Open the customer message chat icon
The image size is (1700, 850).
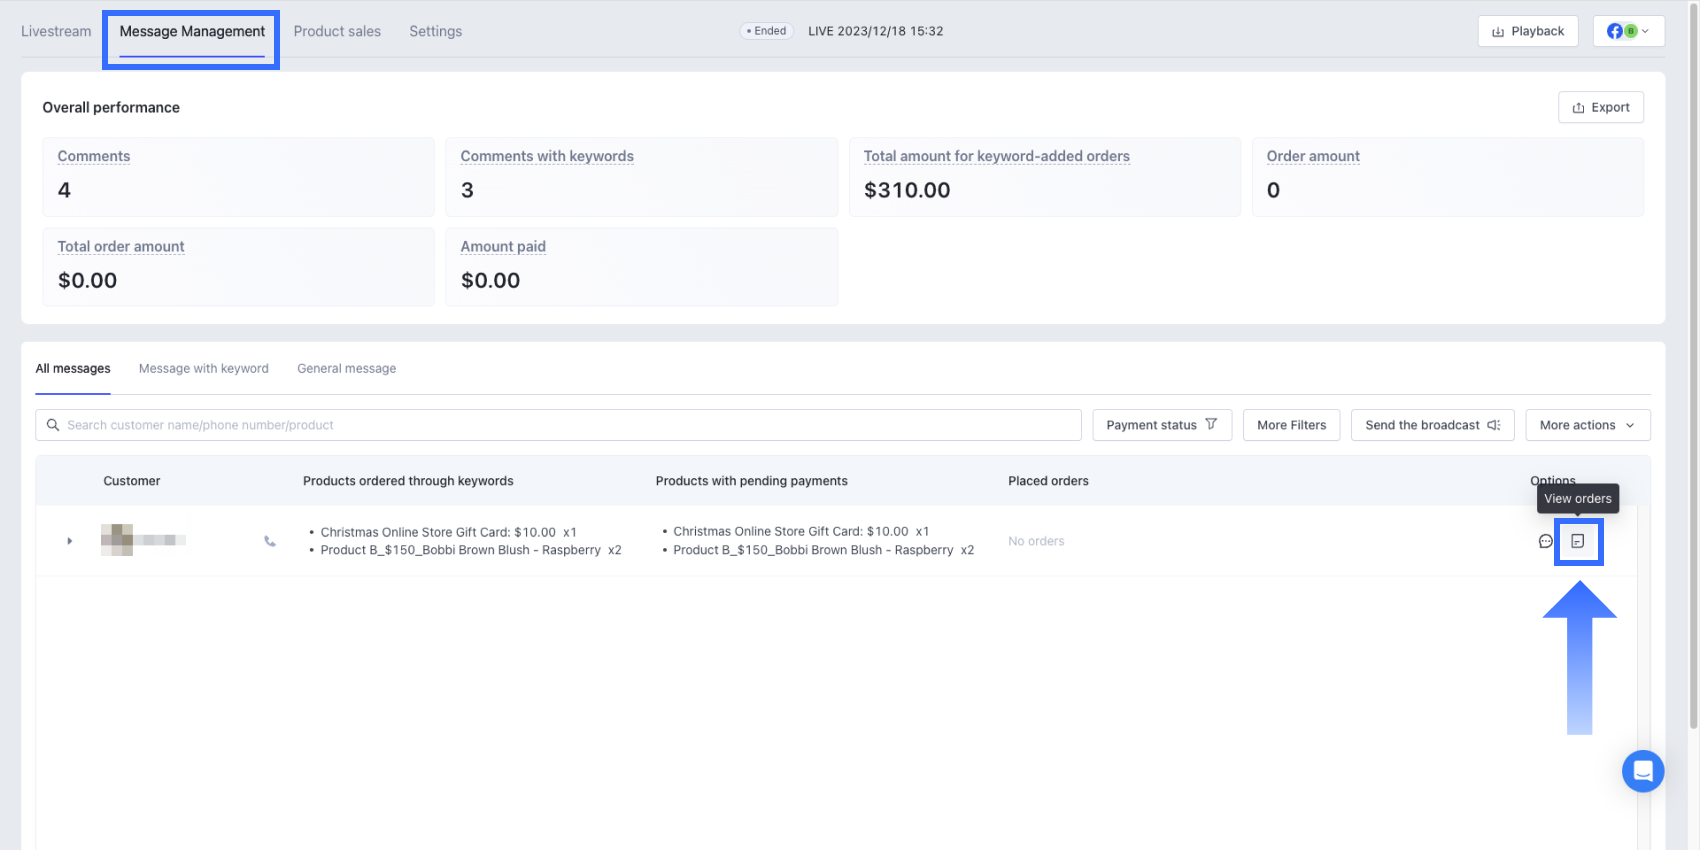[1545, 541]
